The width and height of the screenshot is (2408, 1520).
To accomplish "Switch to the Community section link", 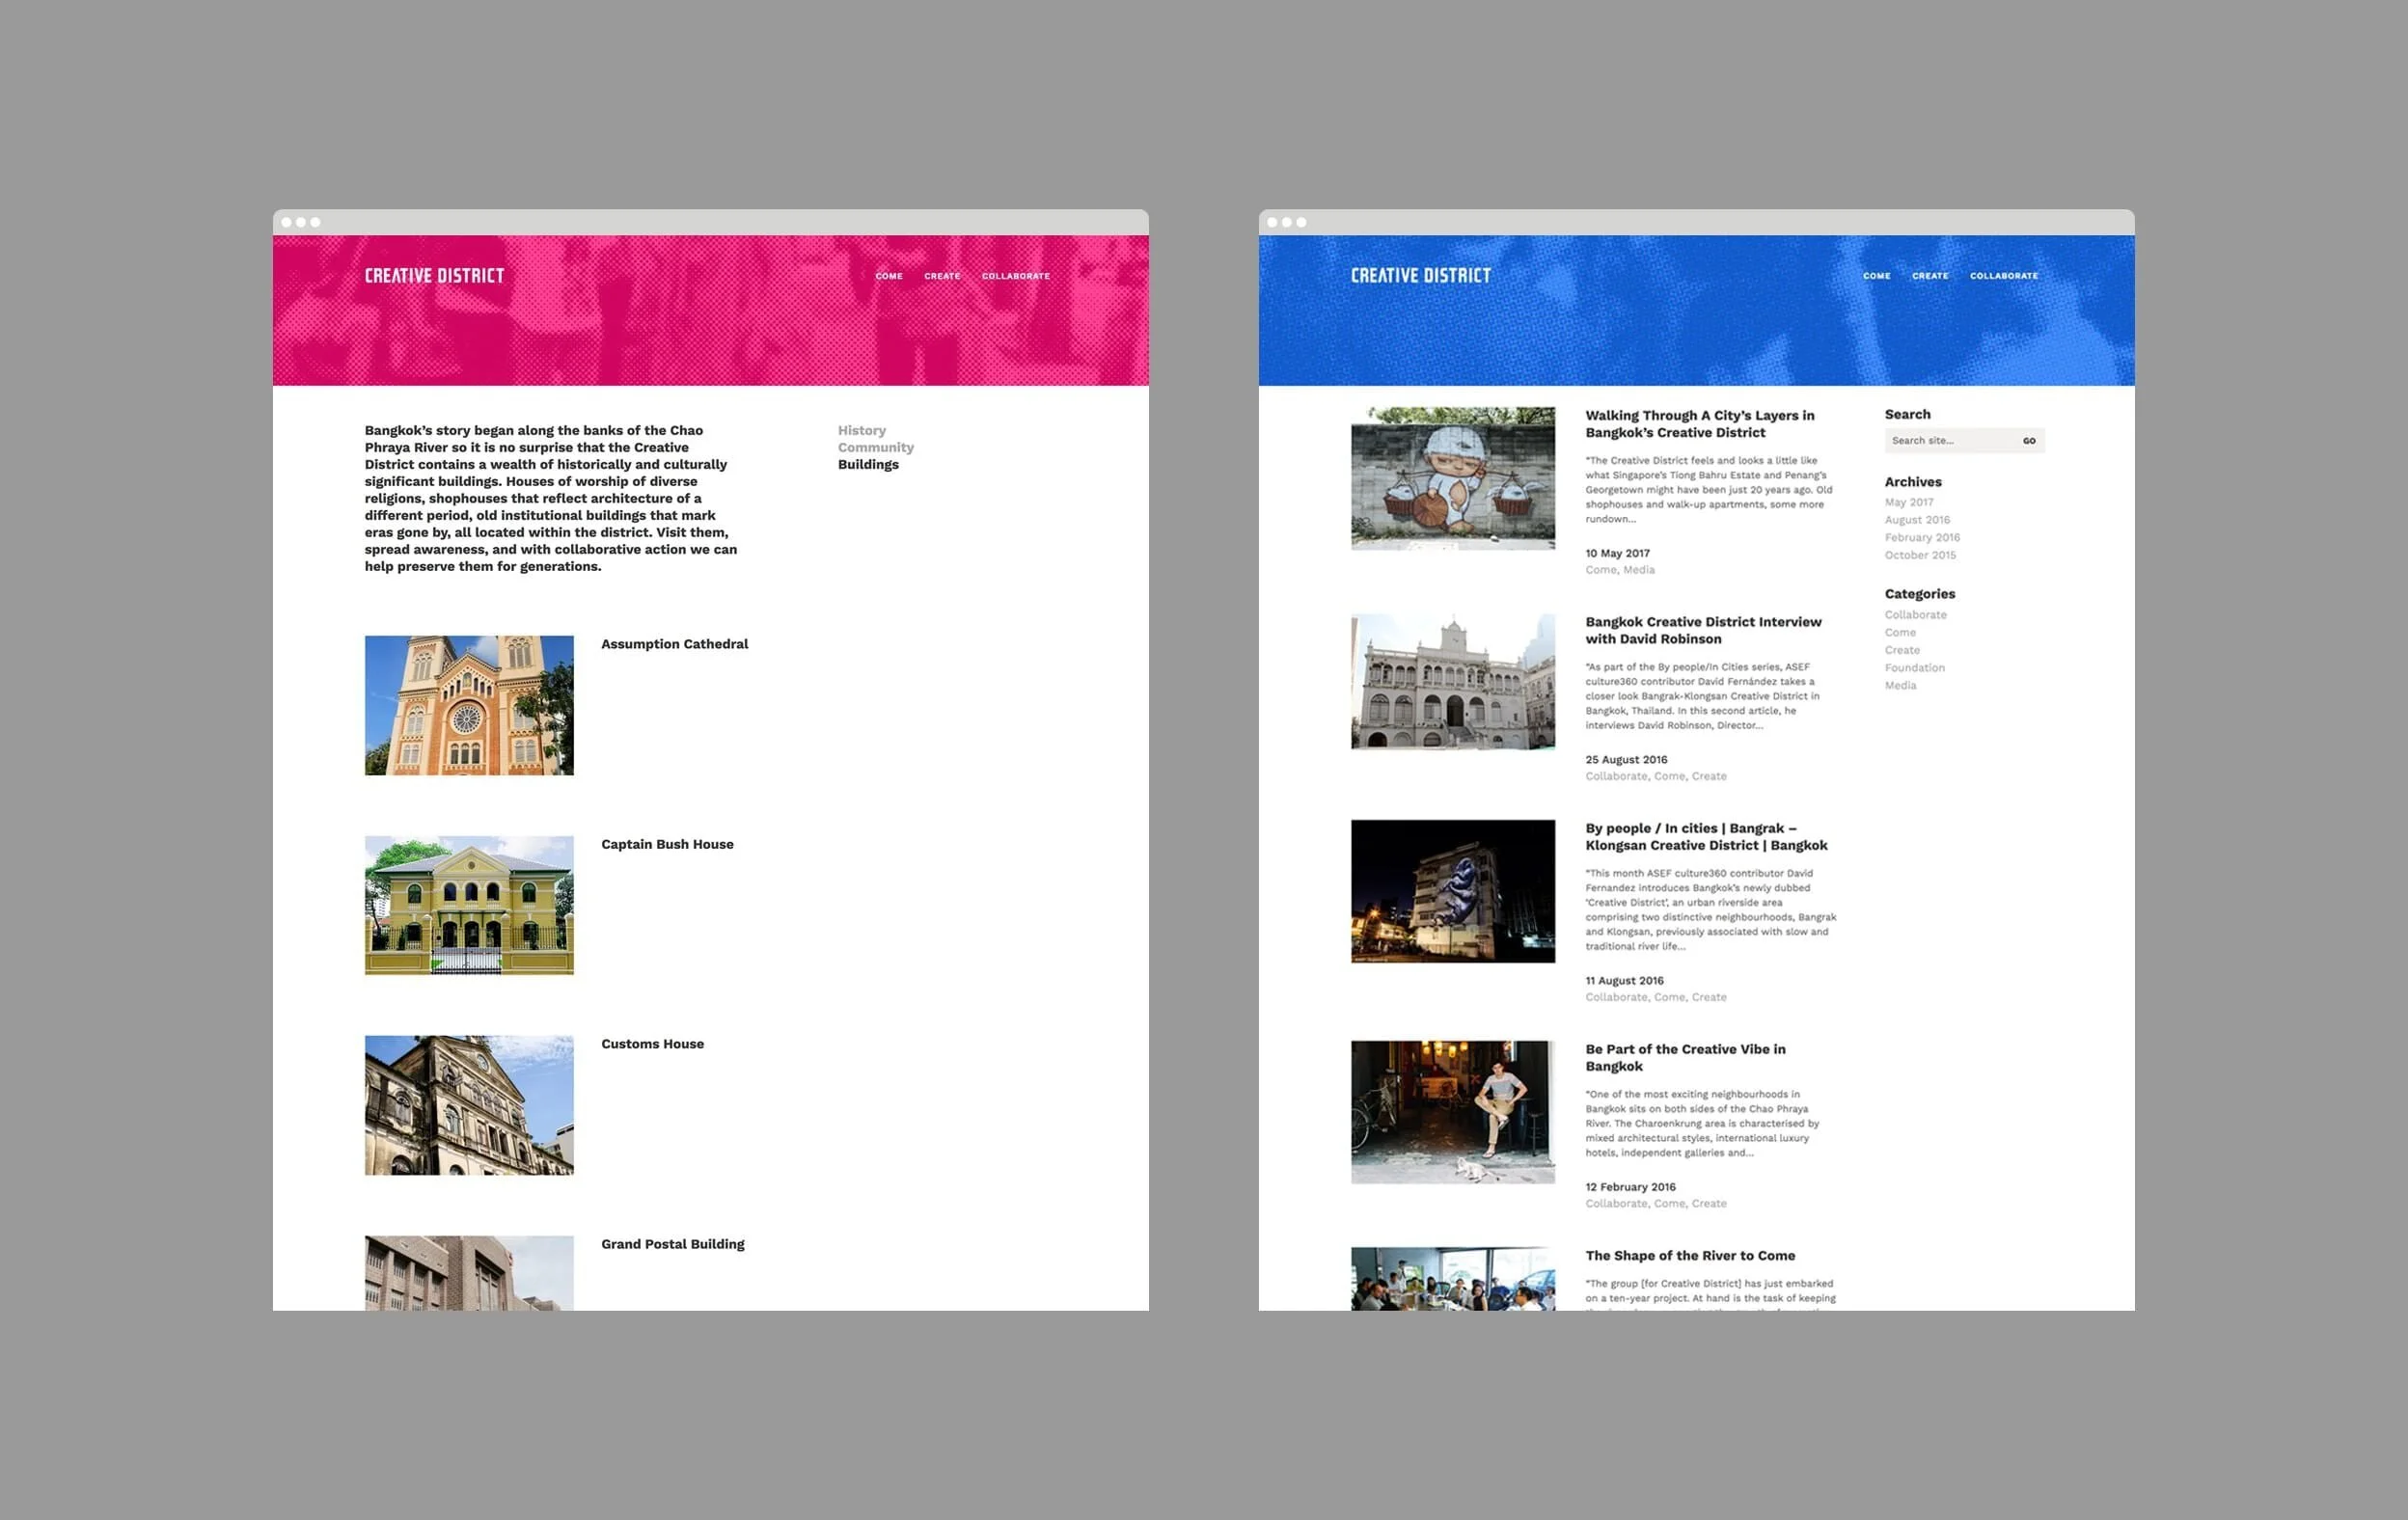I will [x=875, y=447].
